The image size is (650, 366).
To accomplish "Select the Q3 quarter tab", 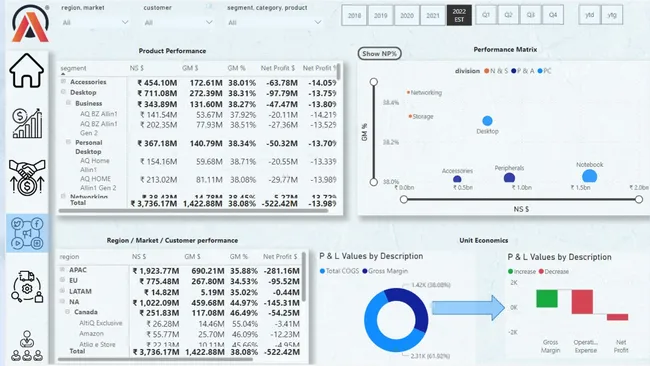I will pos(531,15).
